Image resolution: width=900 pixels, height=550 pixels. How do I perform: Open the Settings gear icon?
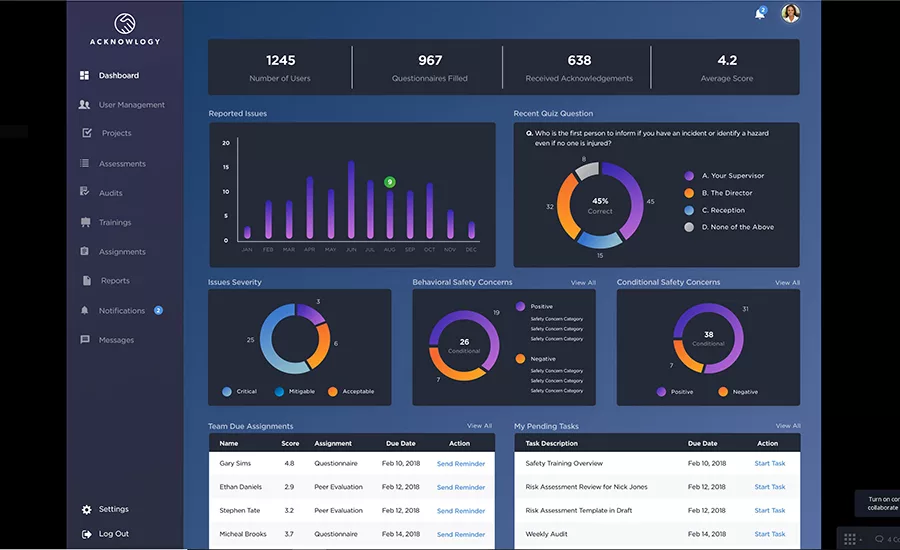point(86,509)
